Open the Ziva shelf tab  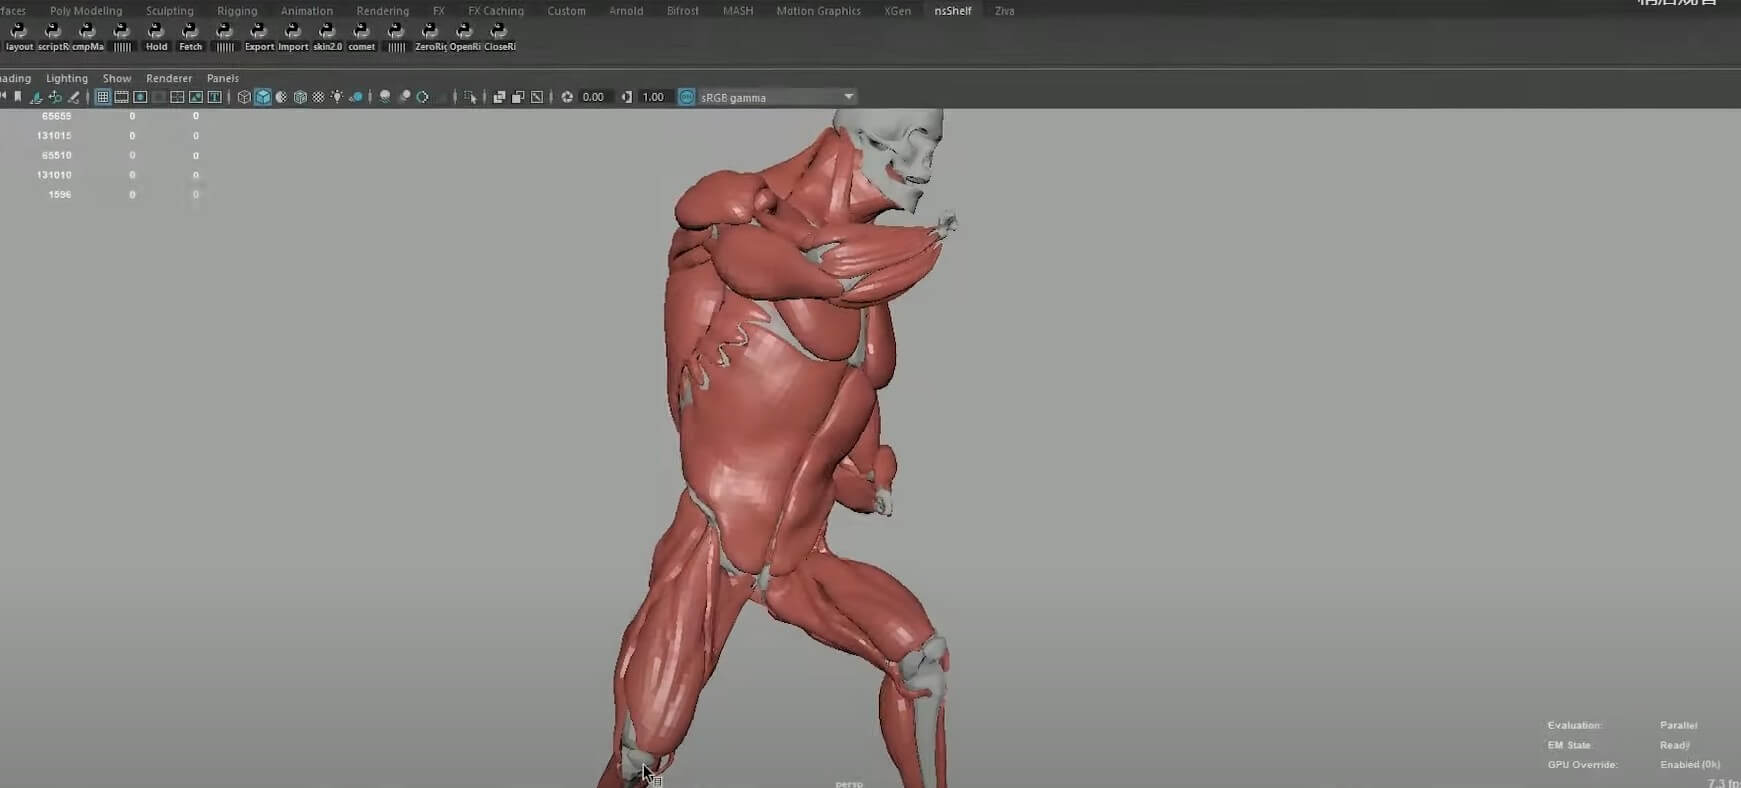click(1004, 11)
